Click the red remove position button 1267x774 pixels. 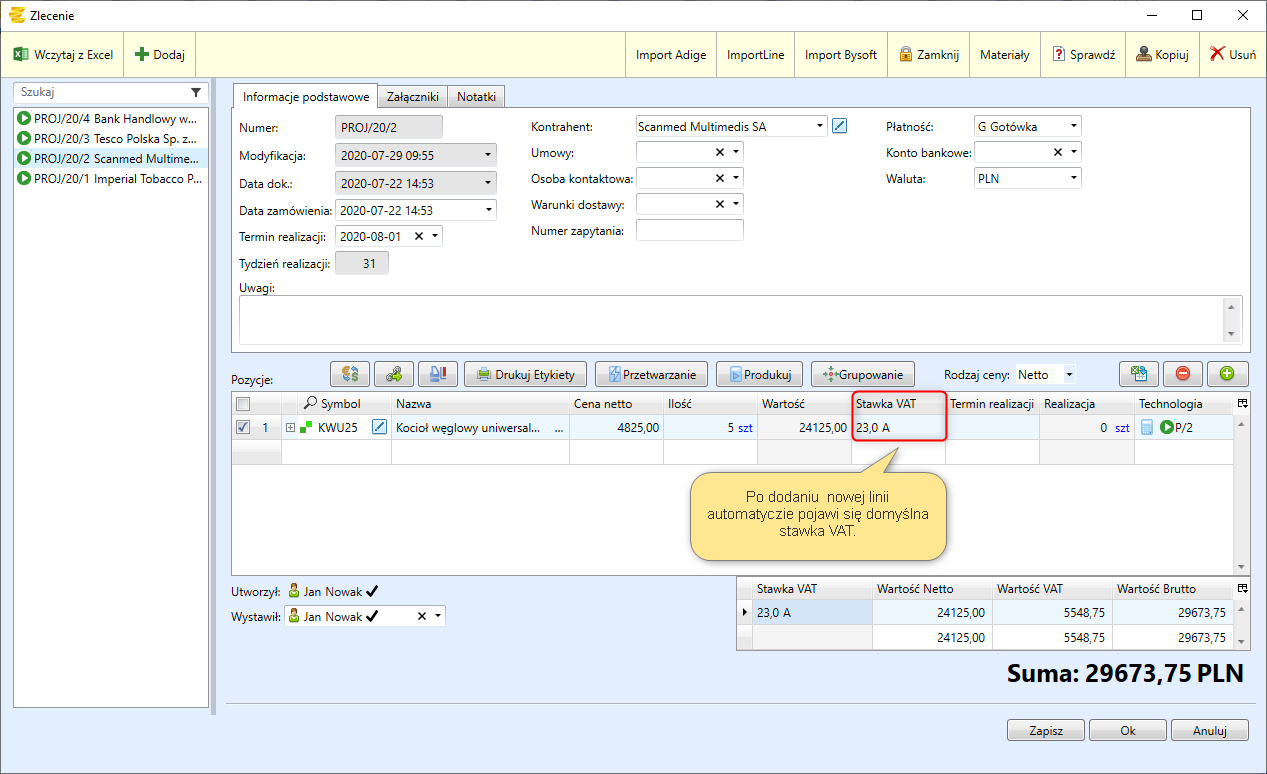coord(1183,374)
